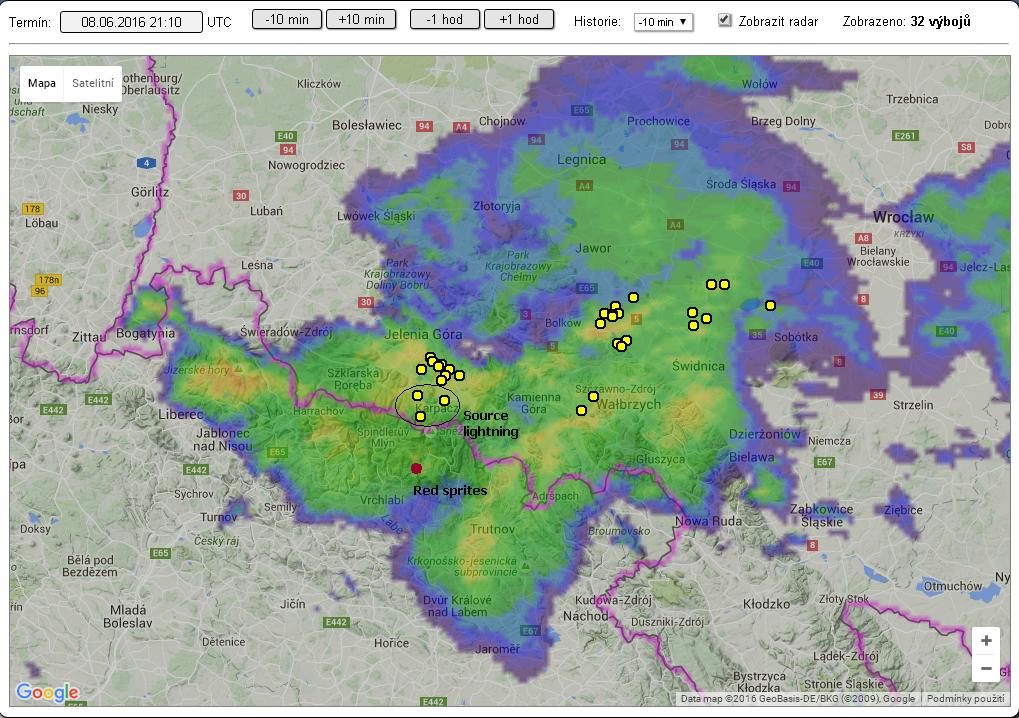Click the Hořice town label
The width and height of the screenshot is (1019, 718).
391,643
